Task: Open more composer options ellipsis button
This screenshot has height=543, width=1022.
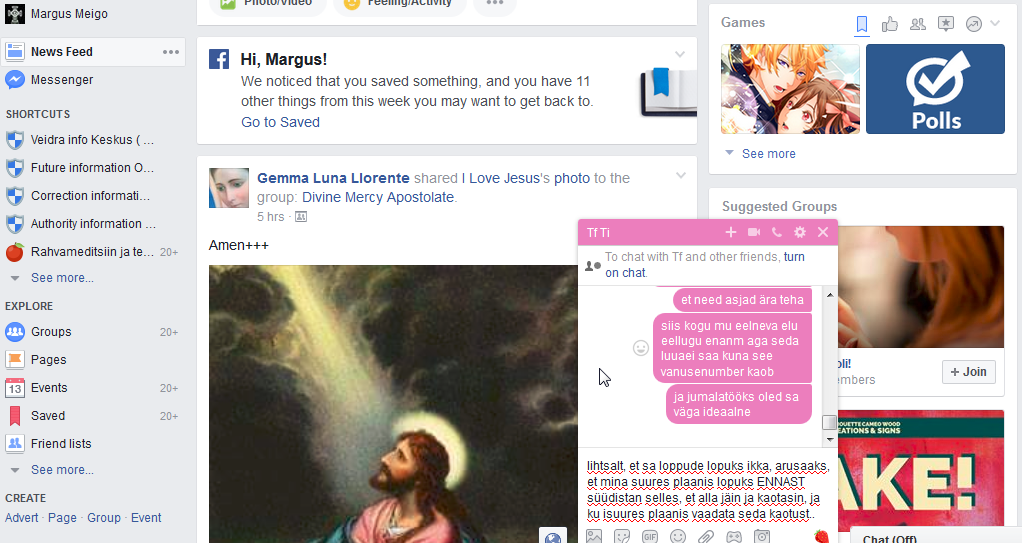Action: [495, 3]
